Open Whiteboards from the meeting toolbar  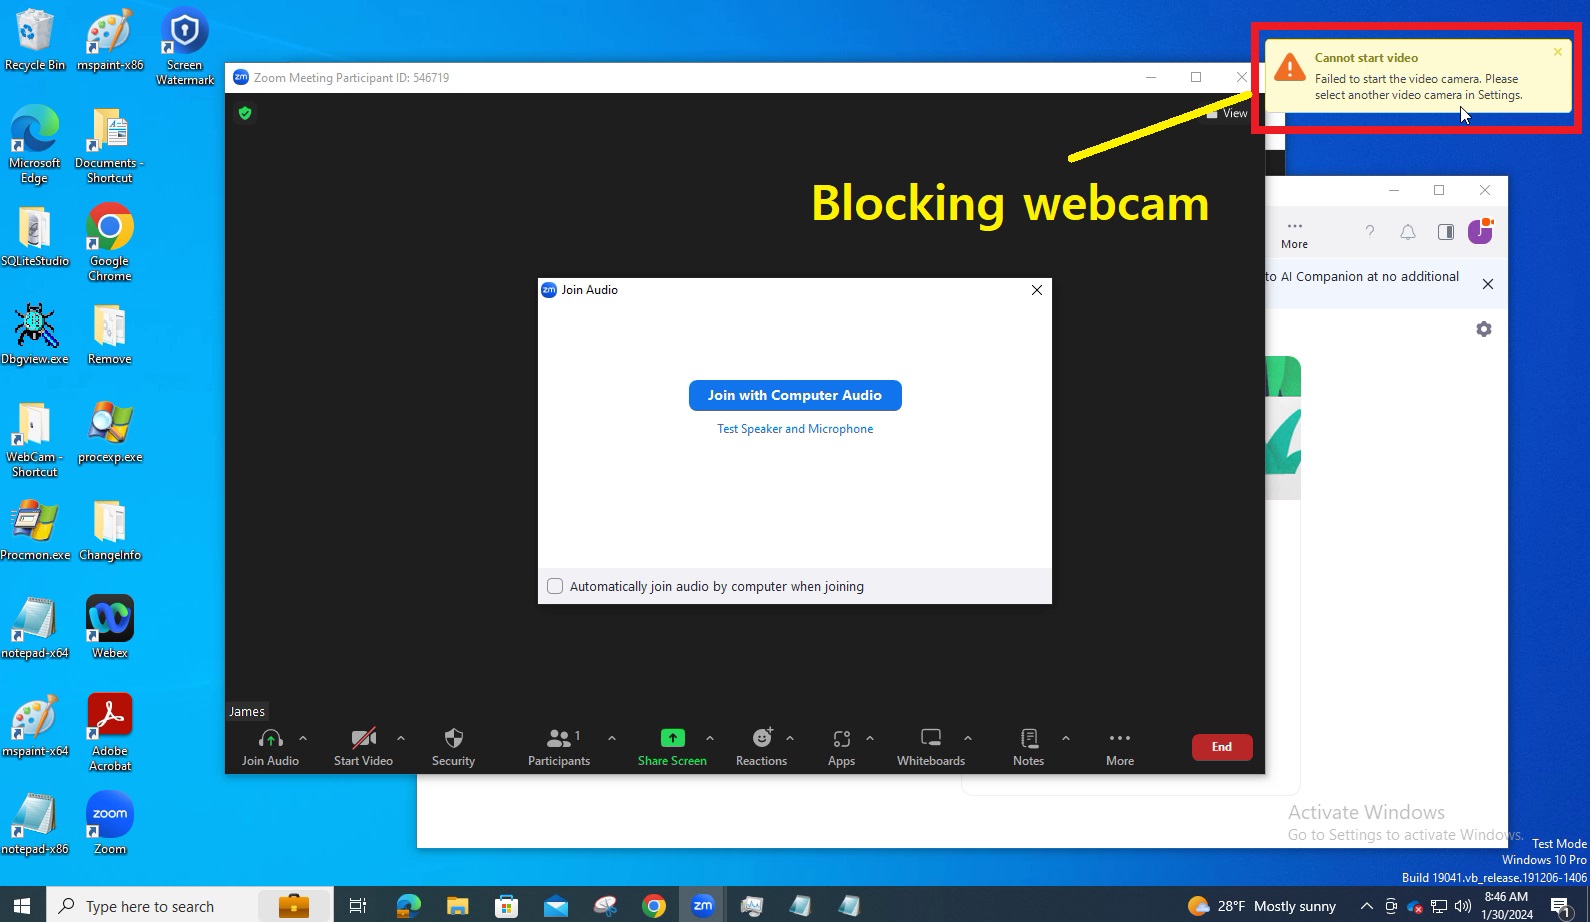tap(930, 738)
